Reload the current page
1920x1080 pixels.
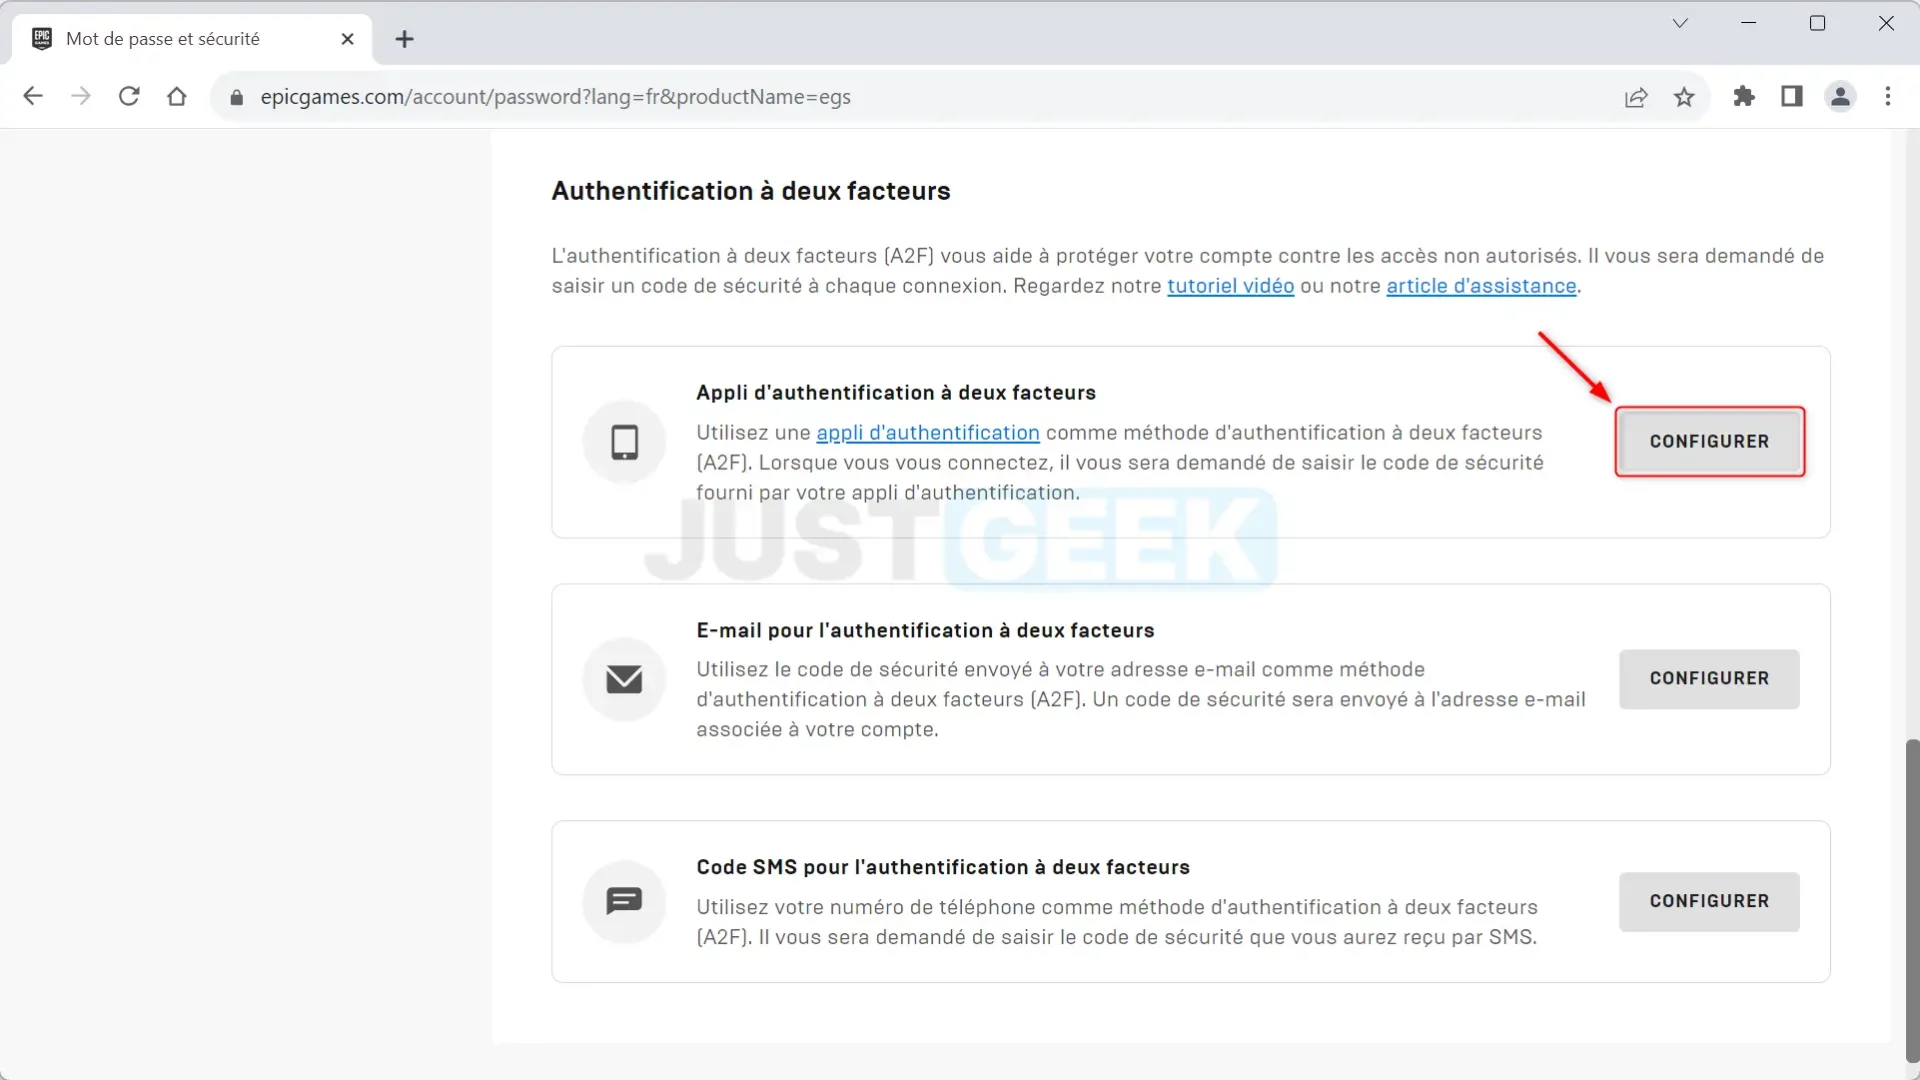(x=129, y=96)
